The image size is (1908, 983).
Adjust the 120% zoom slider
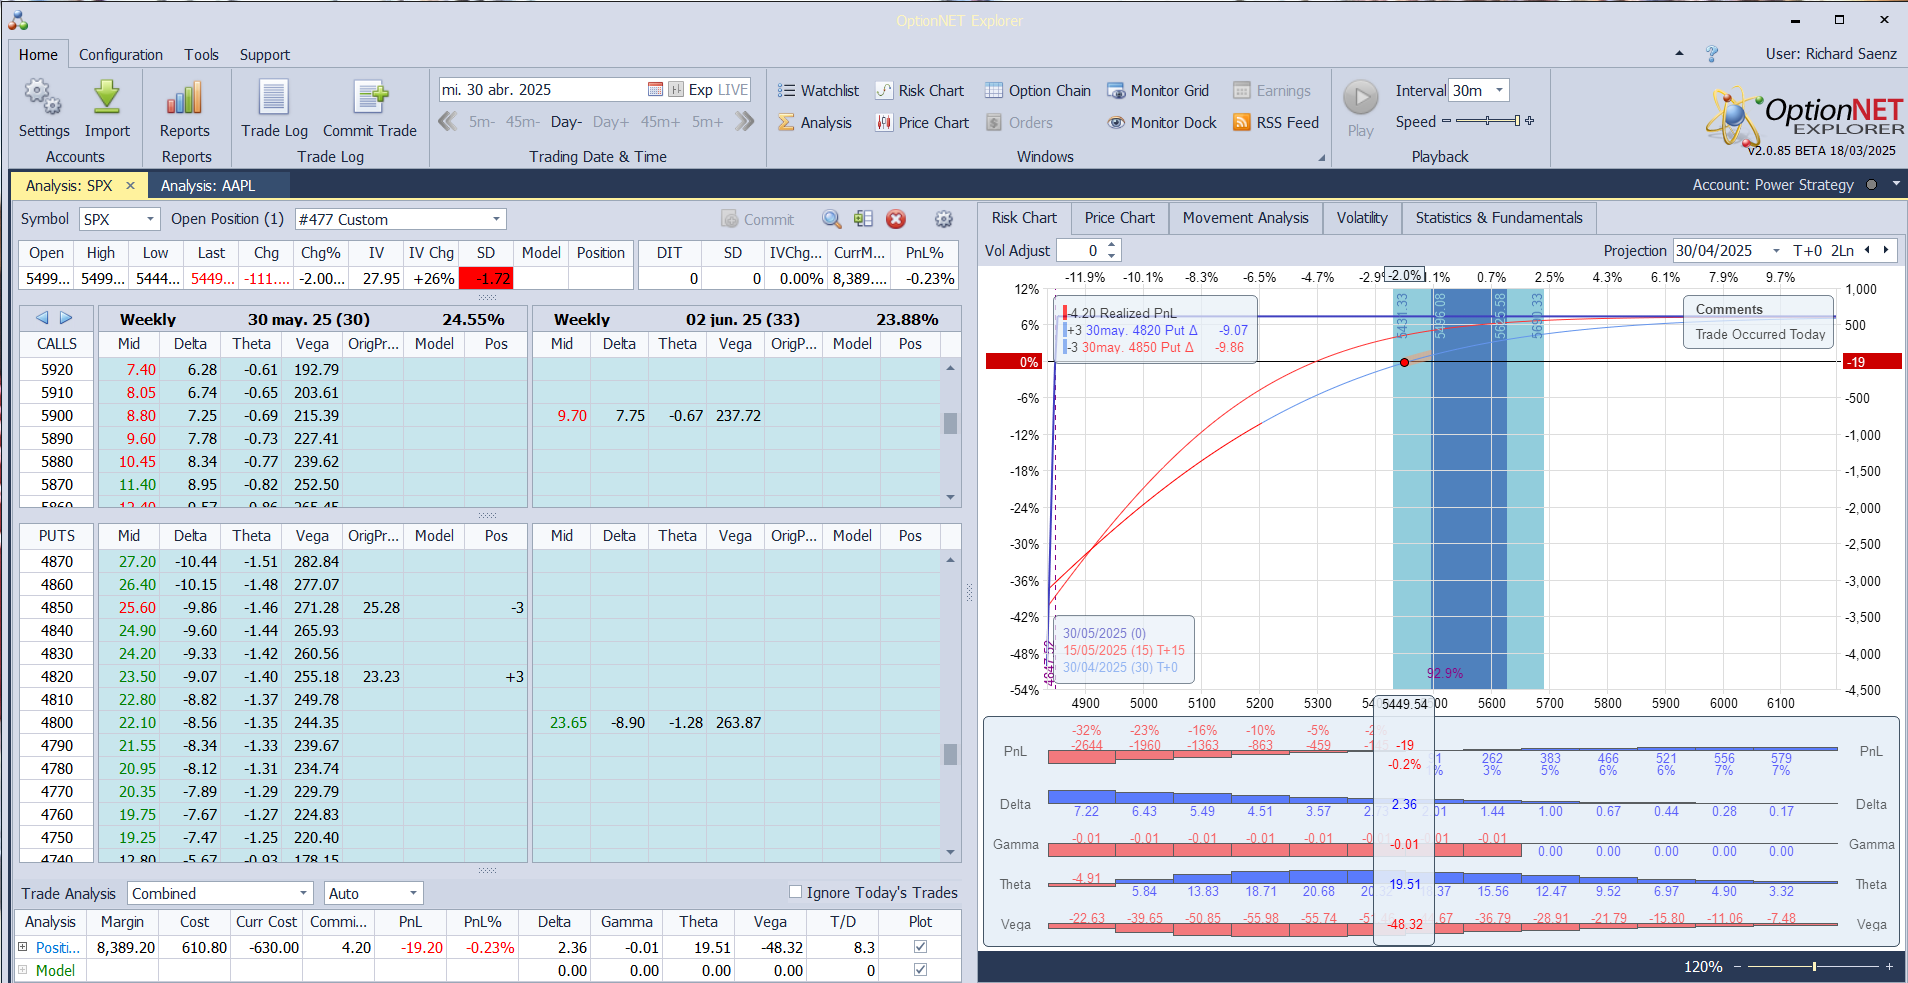(x=1814, y=967)
